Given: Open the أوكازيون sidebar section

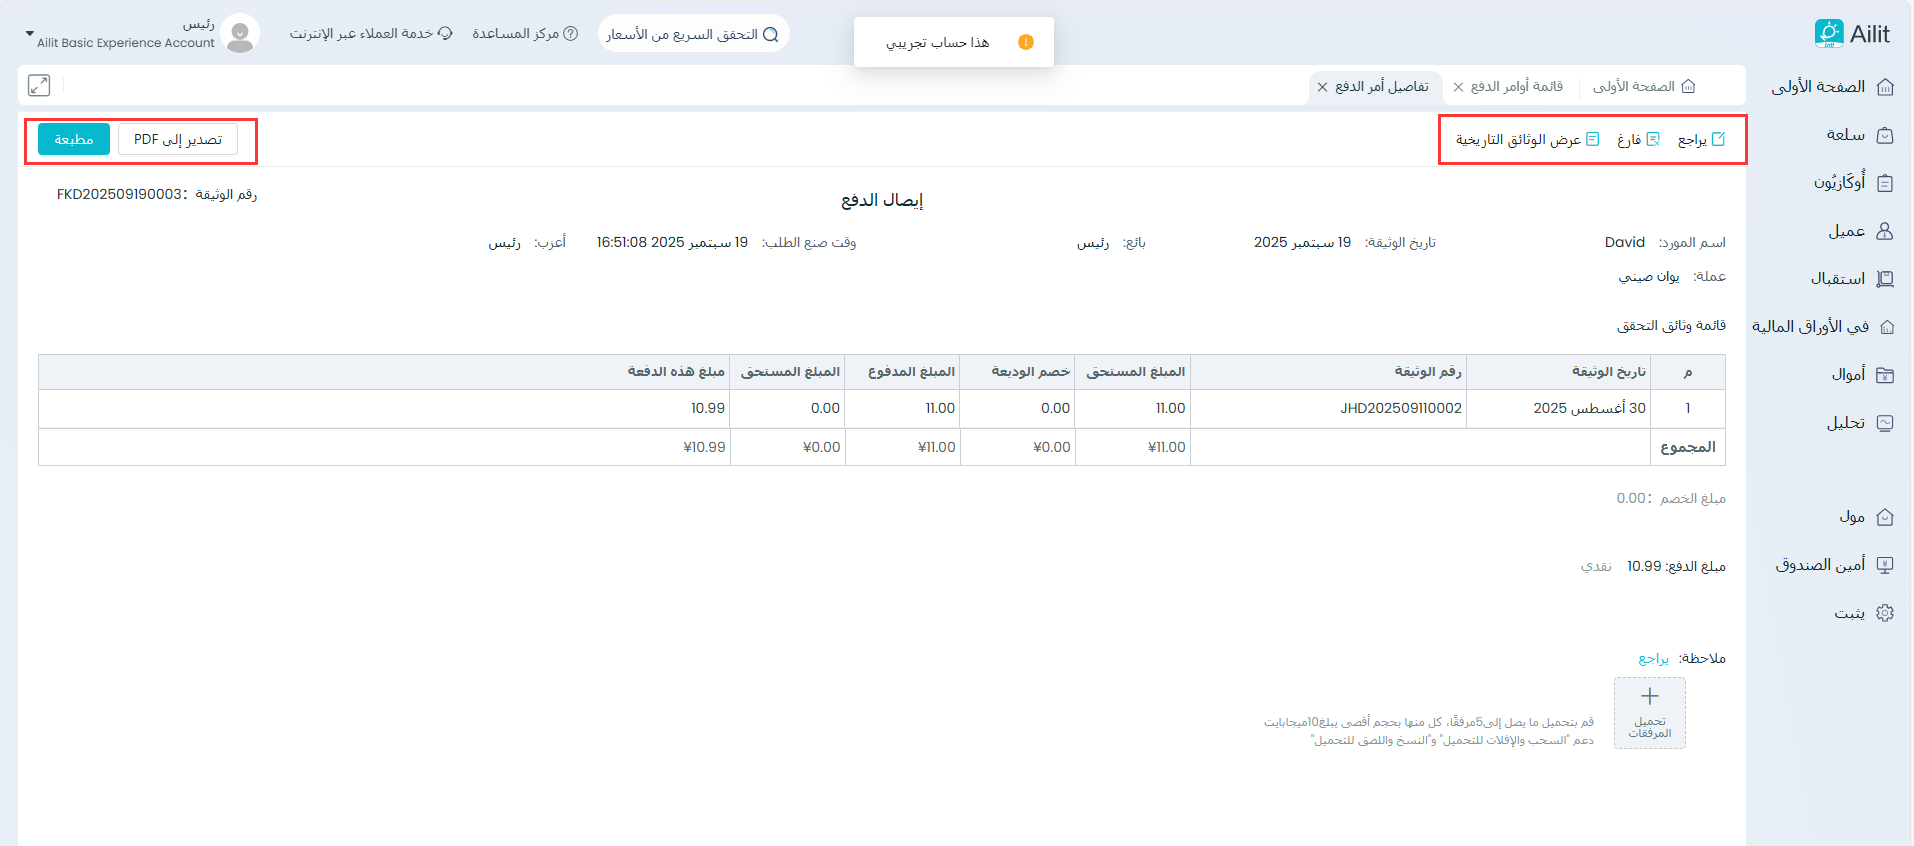Looking at the screenshot, I should coord(1852,183).
